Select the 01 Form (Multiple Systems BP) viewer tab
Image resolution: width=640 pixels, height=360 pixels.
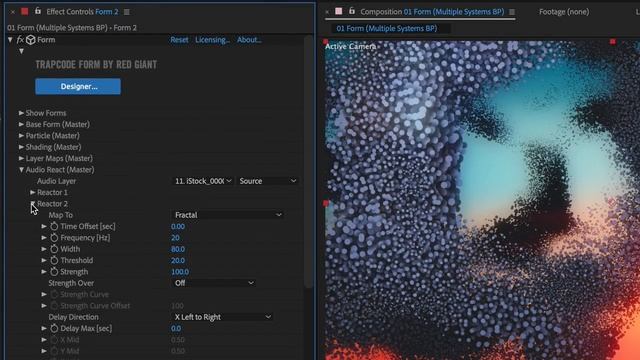tap(387, 28)
